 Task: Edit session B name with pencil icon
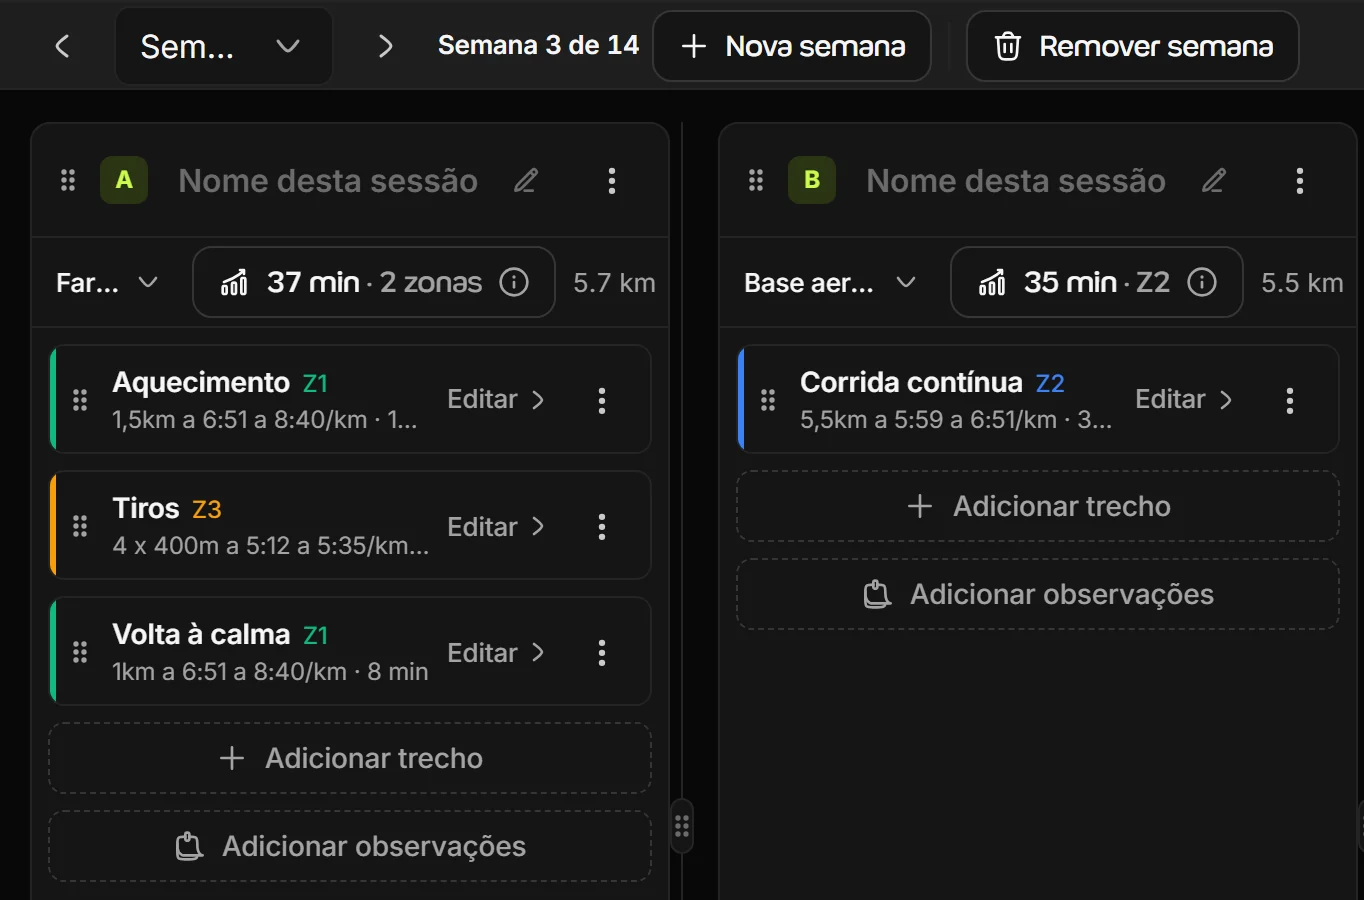click(1214, 180)
